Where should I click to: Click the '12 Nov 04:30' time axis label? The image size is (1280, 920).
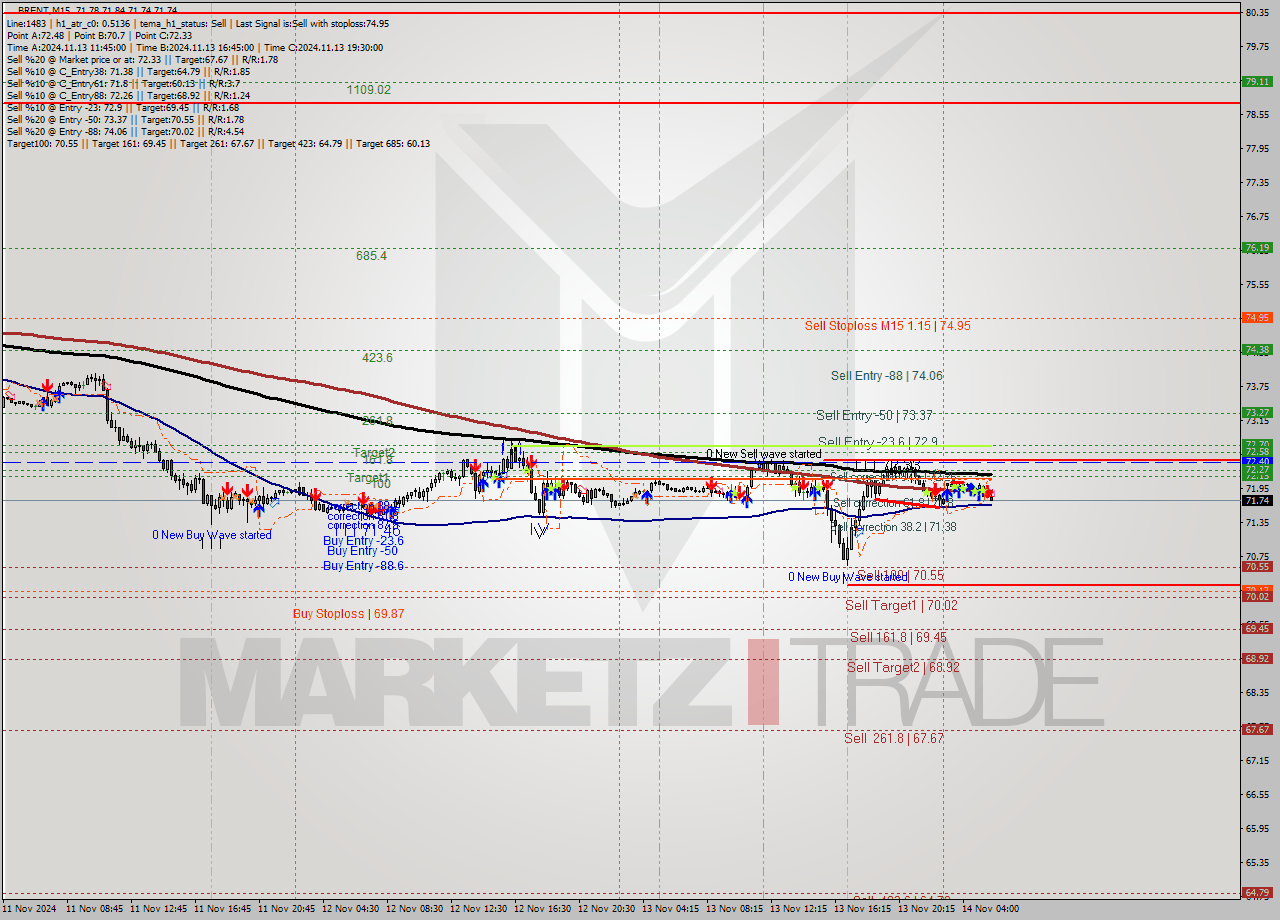pyautogui.click(x=350, y=909)
